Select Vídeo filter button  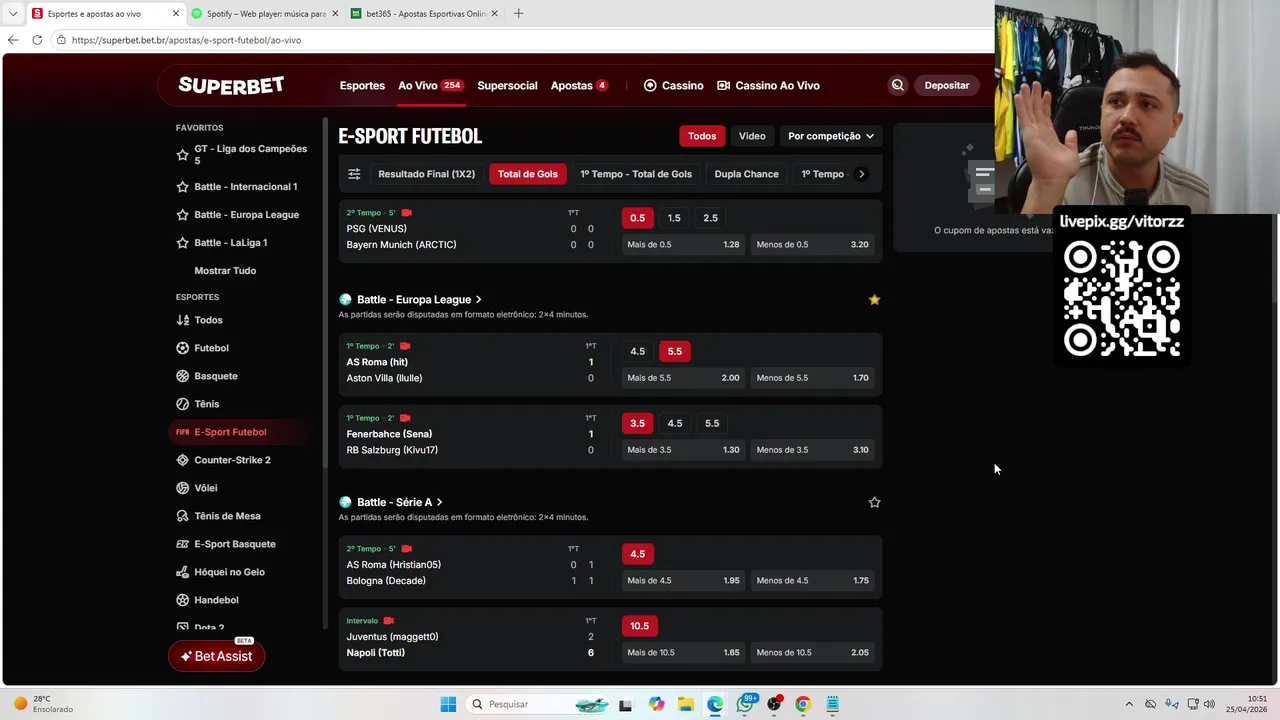(x=752, y=136)
